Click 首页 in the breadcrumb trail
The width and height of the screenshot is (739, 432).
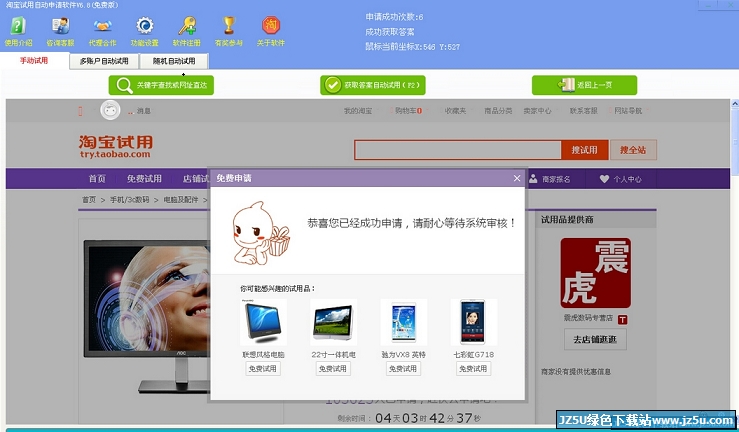point(89,200)
